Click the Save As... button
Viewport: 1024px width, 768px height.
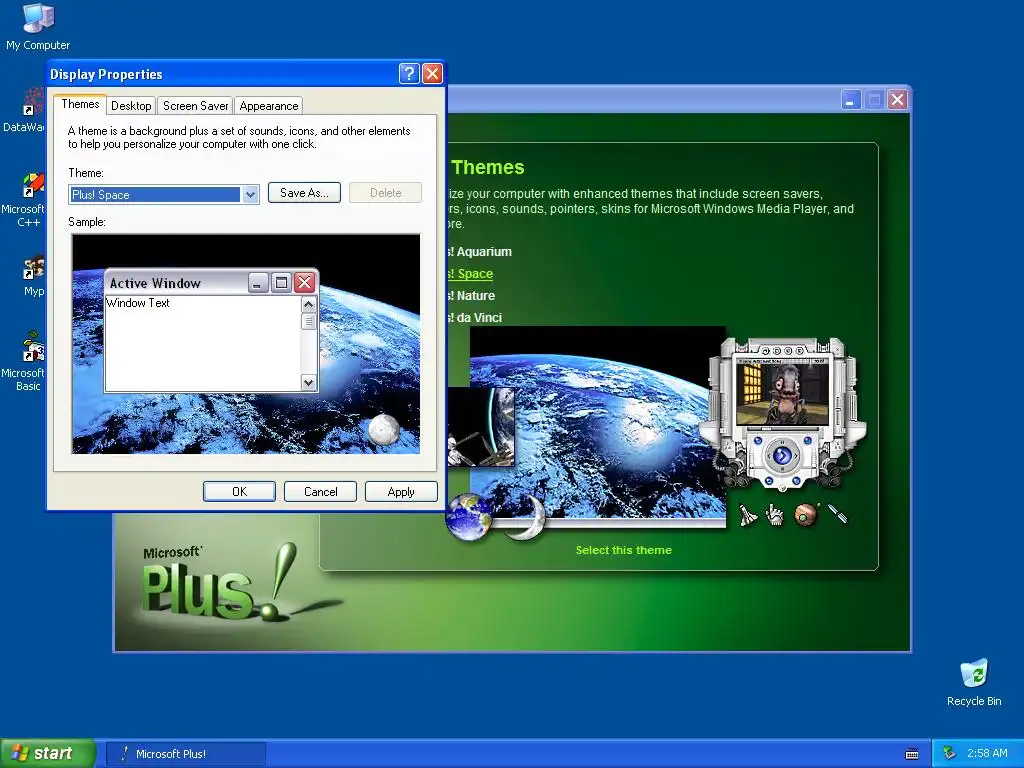tap(304, 193)
